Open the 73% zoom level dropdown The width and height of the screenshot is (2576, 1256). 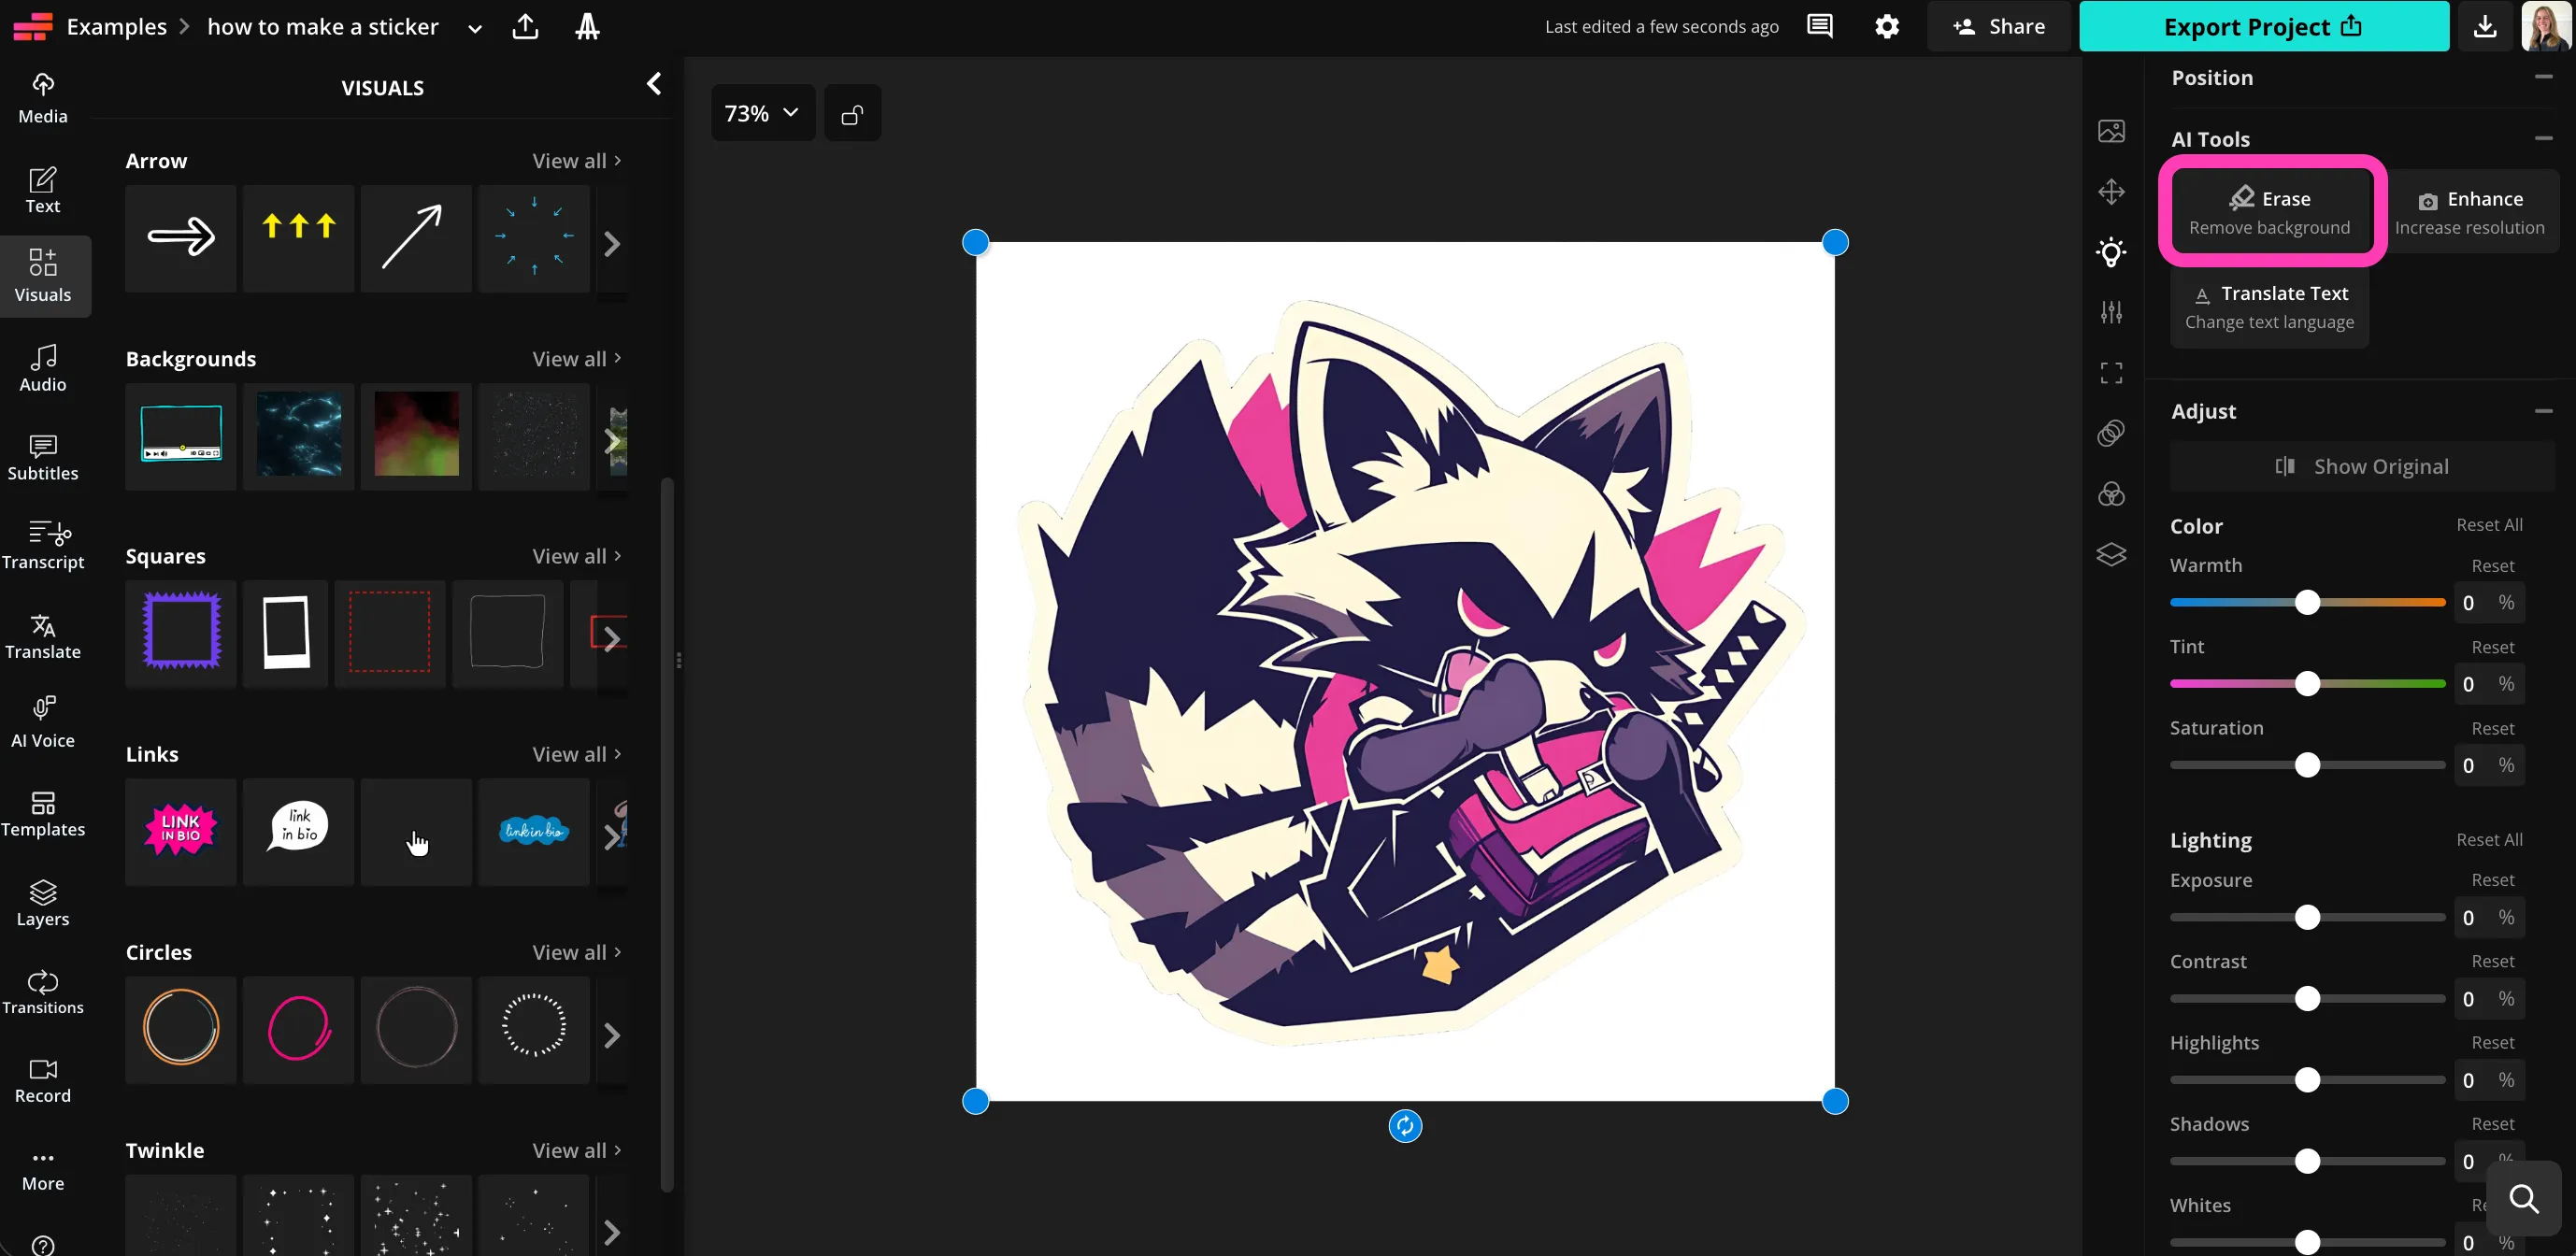762,112
